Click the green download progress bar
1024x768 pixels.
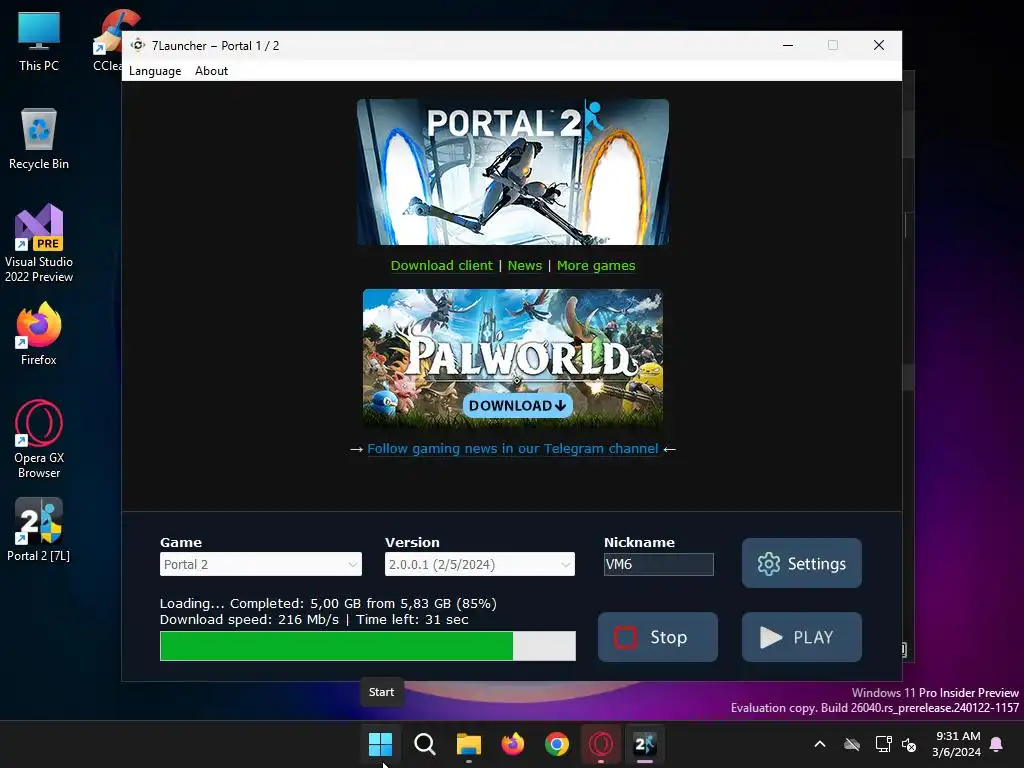point(368,645)
